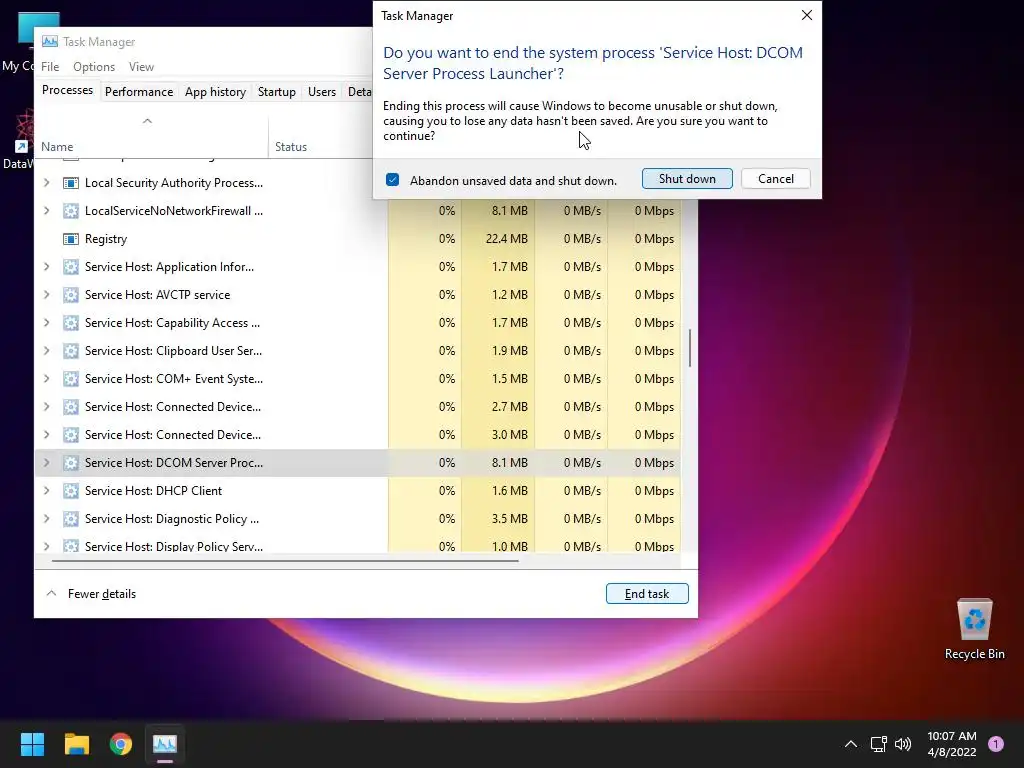Confirm with the Shut down button
The width and height of the screenshot is (1024, 768).
click(x=687, y=179)
